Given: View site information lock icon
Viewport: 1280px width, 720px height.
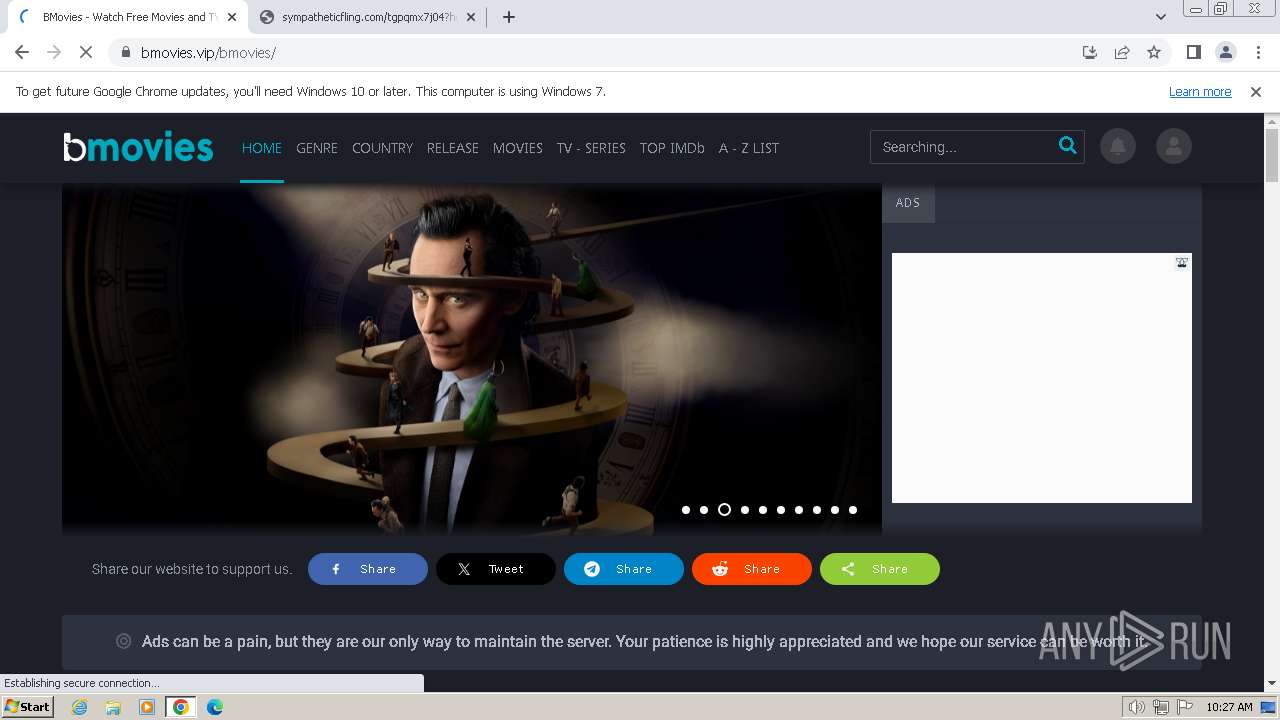Looking at the screenshot, I should pyautogui.click(x=125, y=52).
